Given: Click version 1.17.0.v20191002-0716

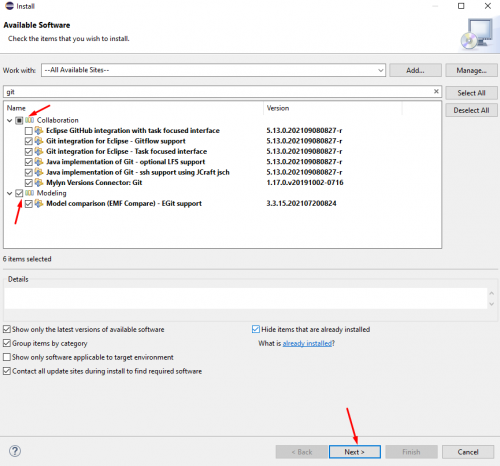Looking at the screenshot, I should [305, 183].
